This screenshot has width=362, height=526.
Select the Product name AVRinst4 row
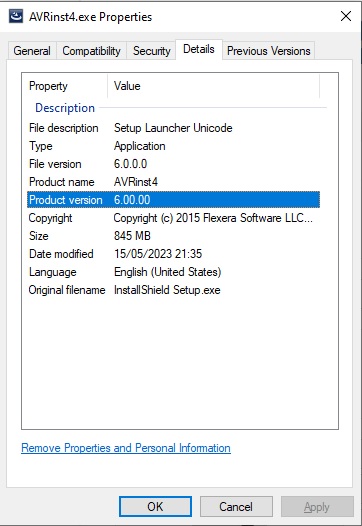[173, 182]
